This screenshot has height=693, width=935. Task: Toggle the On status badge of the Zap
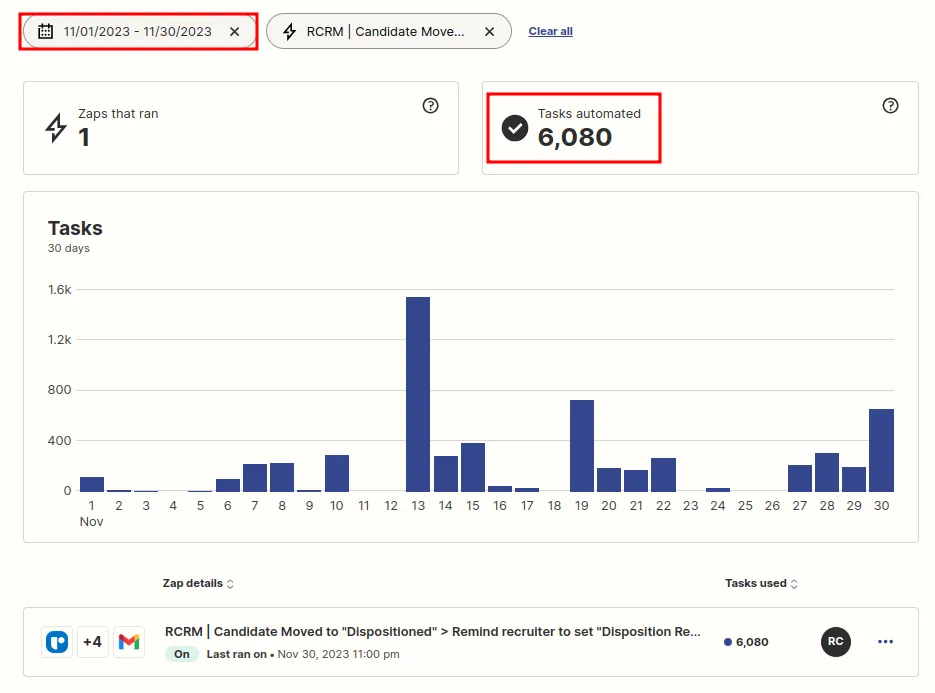tap(181, 654)
